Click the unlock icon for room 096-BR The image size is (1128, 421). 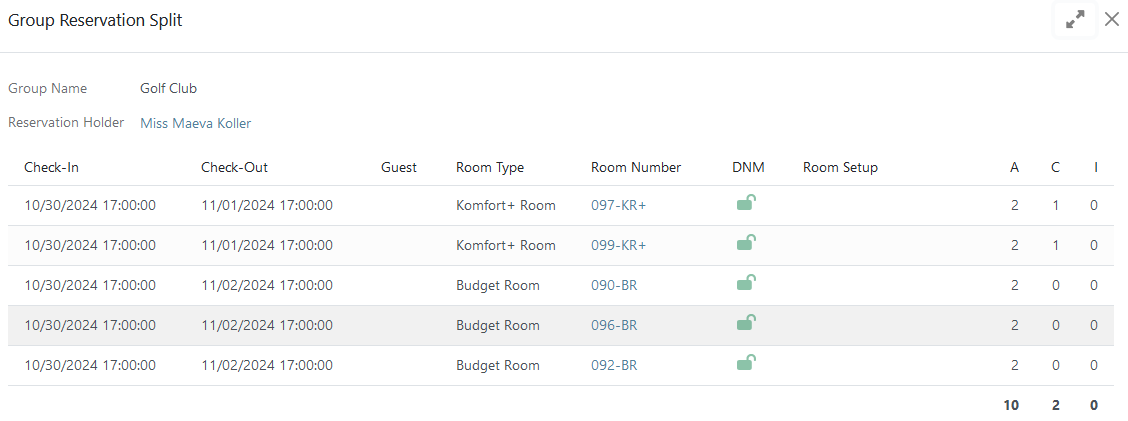tap(745, 324)
